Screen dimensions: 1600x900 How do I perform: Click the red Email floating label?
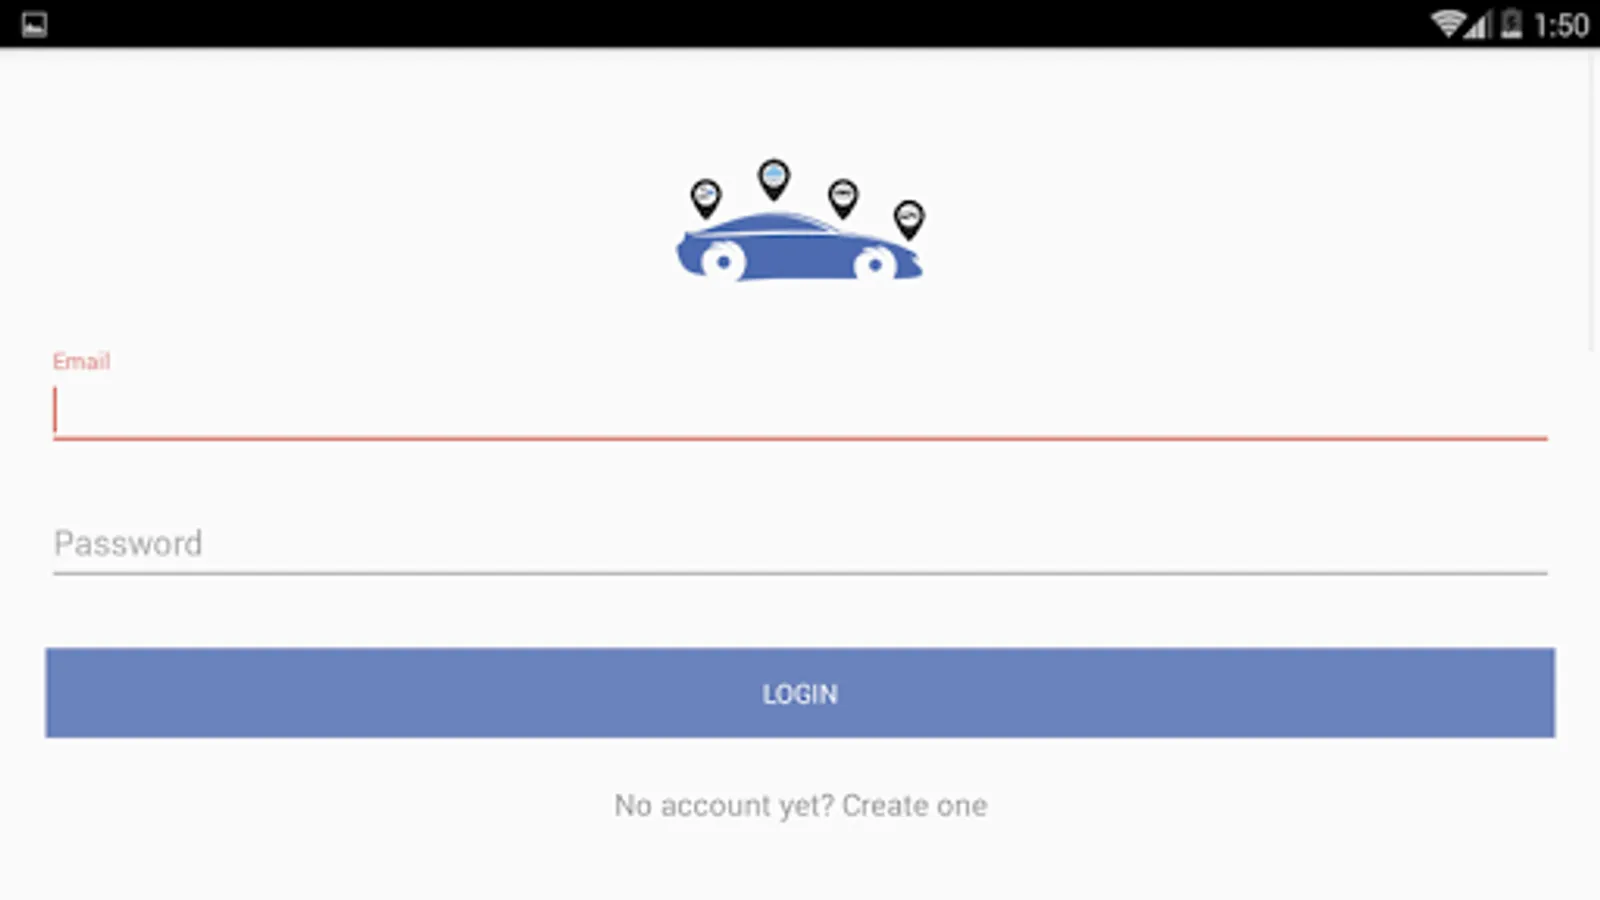click(x=81, y=361)
